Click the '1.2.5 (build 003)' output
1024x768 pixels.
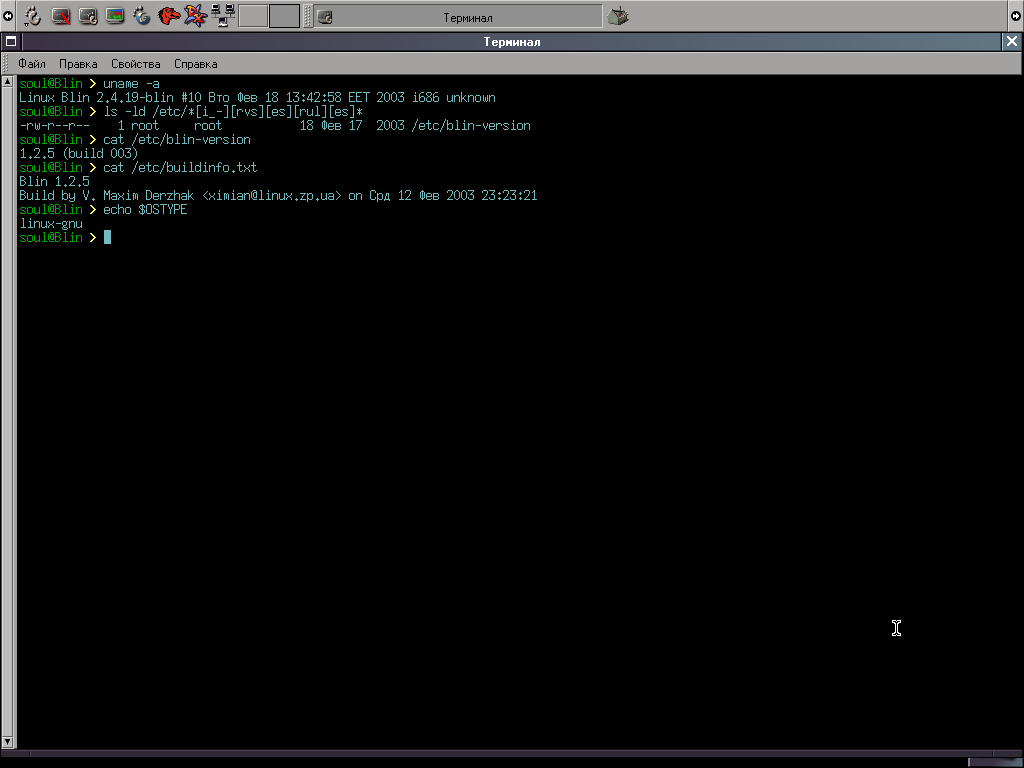tap(79, 154)
